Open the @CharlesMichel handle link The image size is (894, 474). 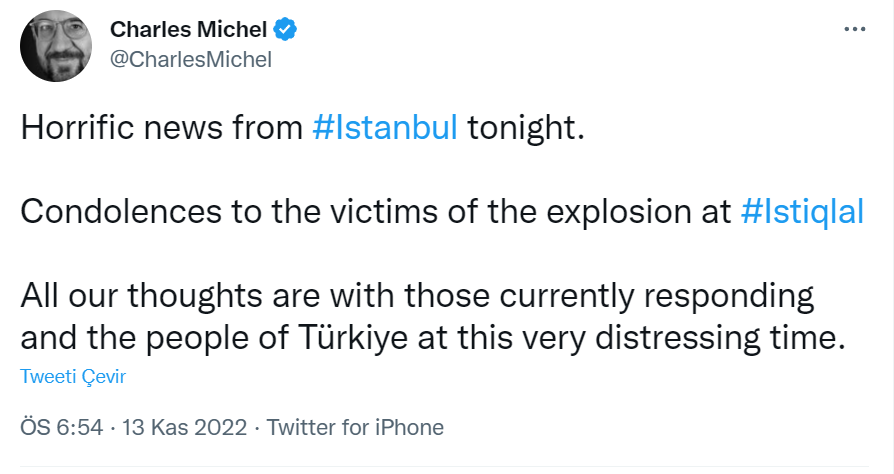[x=190, y=59]
